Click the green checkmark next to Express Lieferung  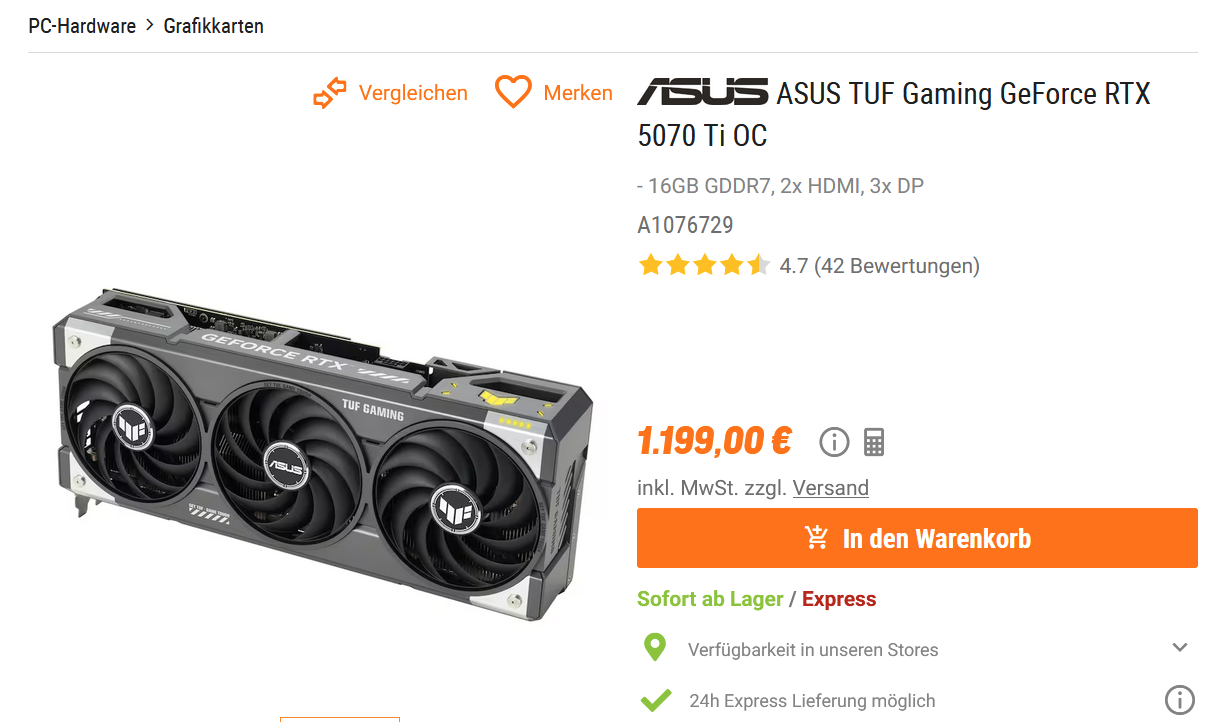pyautogui.click(x=656, y=700)
